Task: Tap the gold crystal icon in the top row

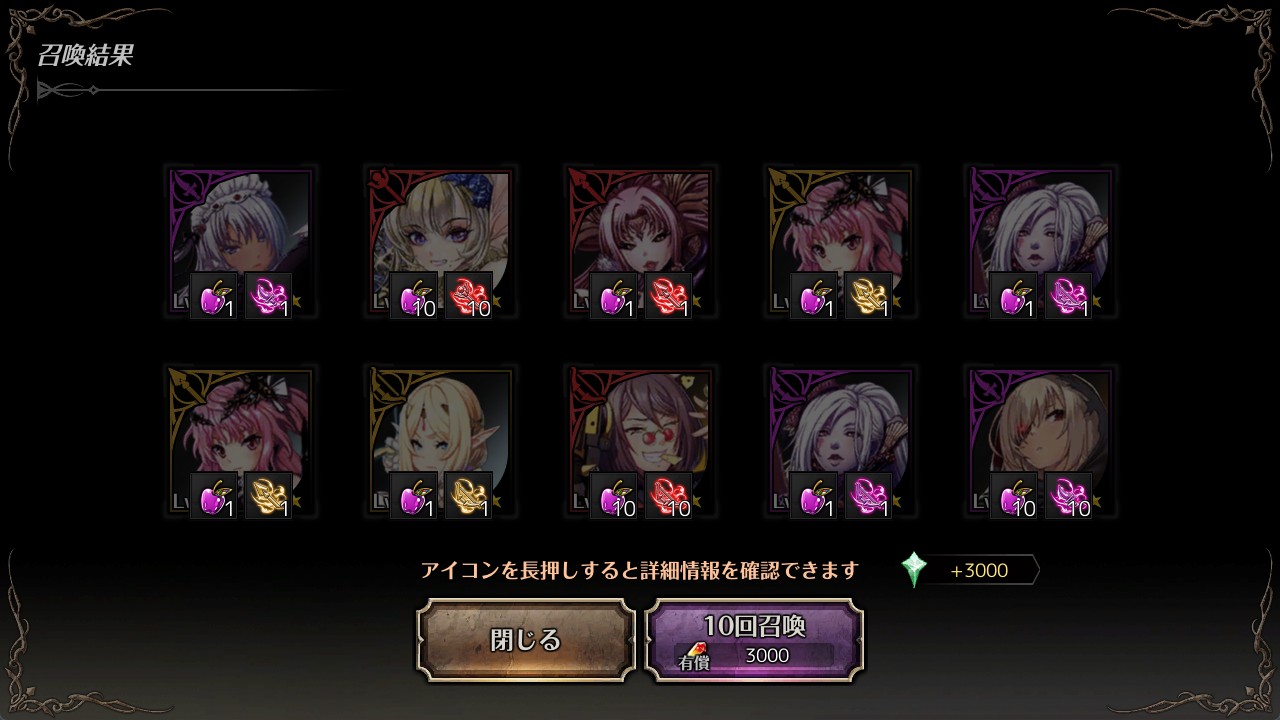Action: coord(868,296)
